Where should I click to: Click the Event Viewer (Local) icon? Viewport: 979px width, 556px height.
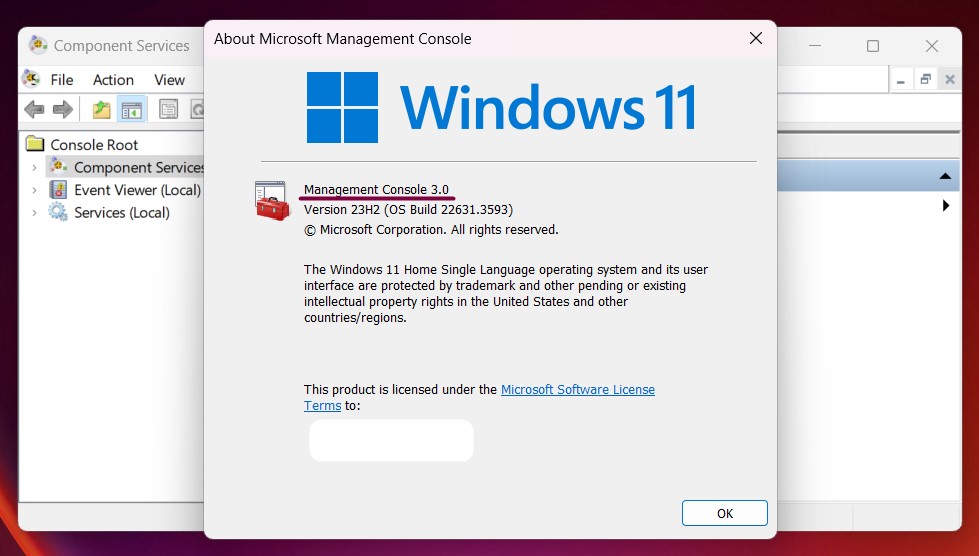click(x=58, y=190)
